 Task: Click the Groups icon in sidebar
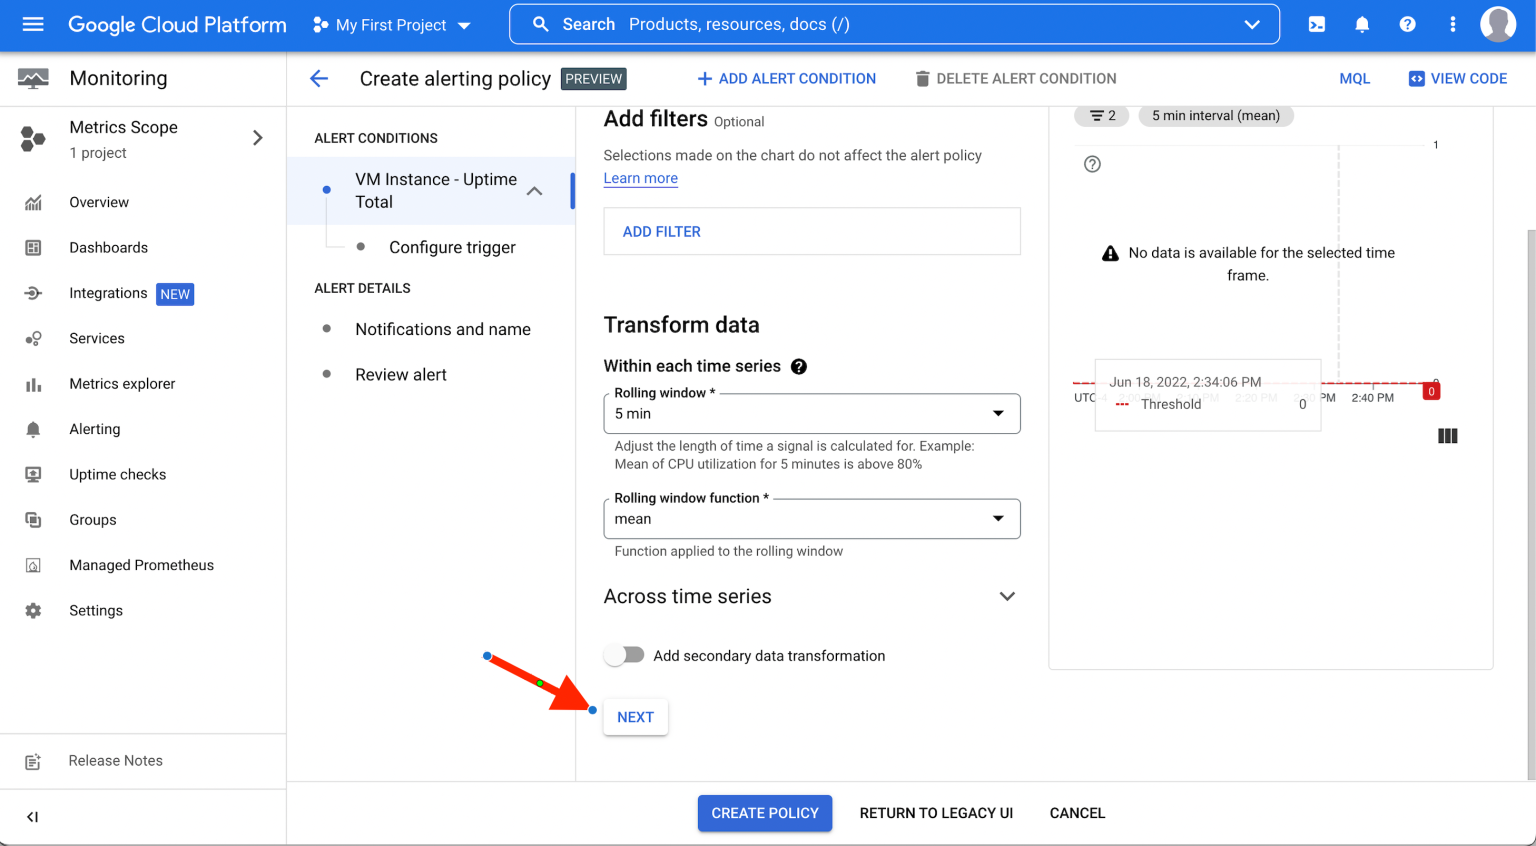pos(33,520)
